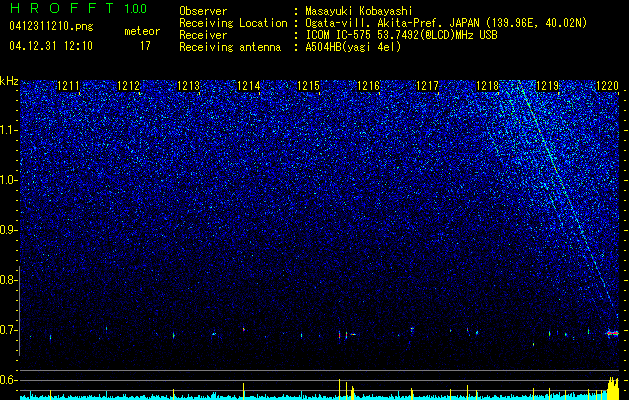This screenshot has height=400, width=629.
Task: Click the 'Receiving antenna' field label
Action: click(230, 47)
